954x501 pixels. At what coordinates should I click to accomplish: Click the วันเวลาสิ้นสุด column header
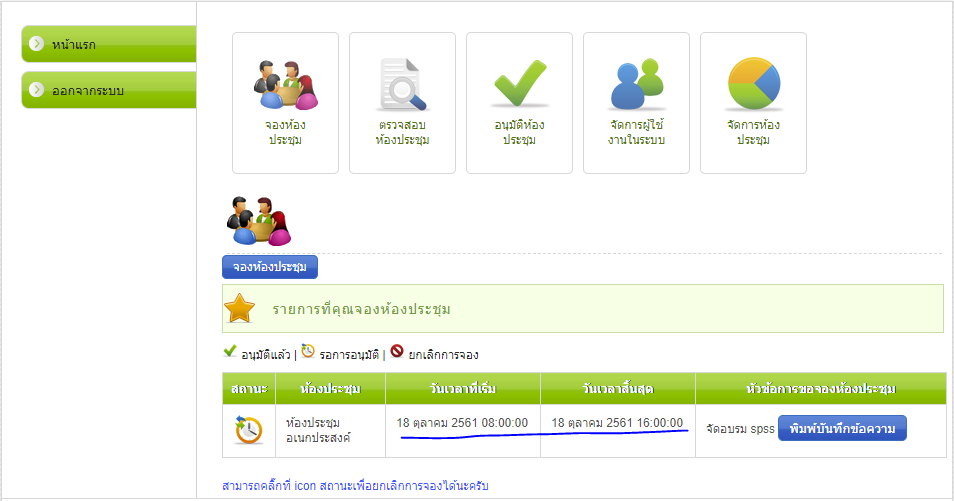coord(618,388)
